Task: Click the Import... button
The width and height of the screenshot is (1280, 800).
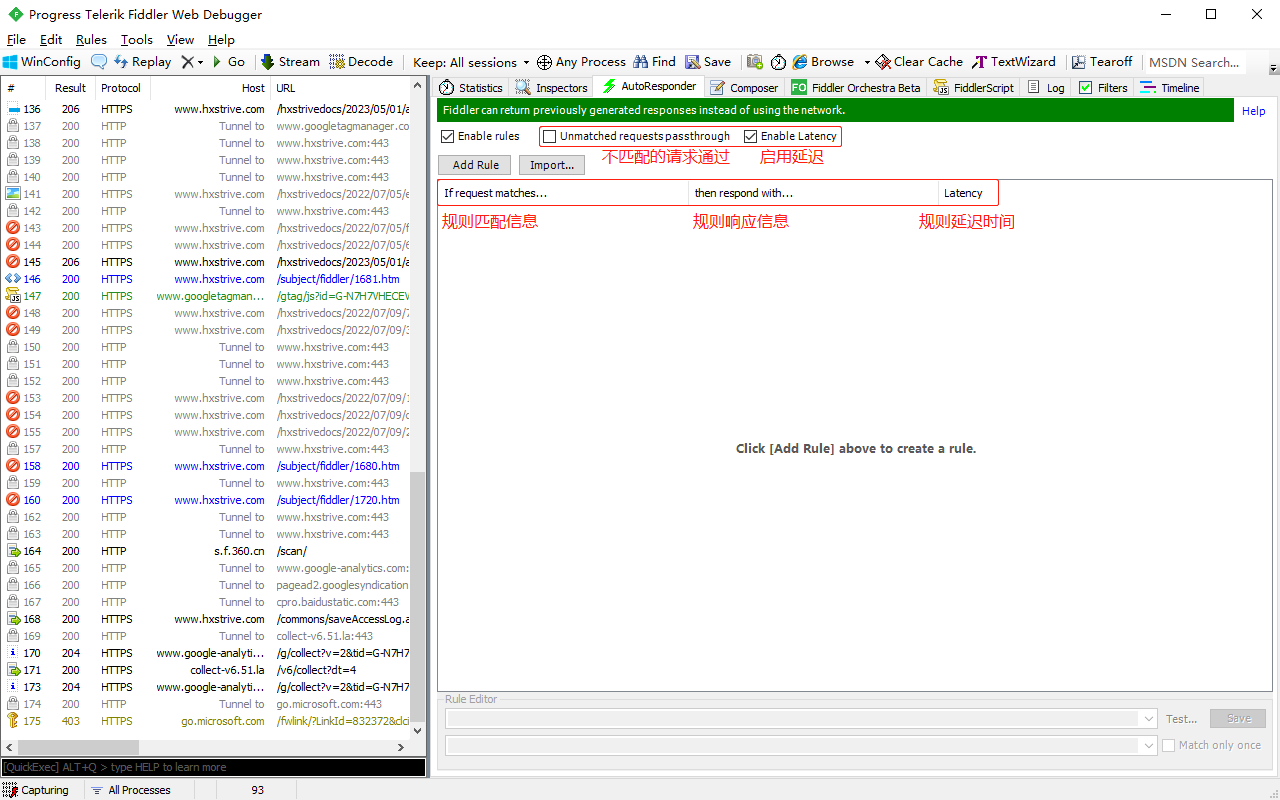Action: coord(552,165)
